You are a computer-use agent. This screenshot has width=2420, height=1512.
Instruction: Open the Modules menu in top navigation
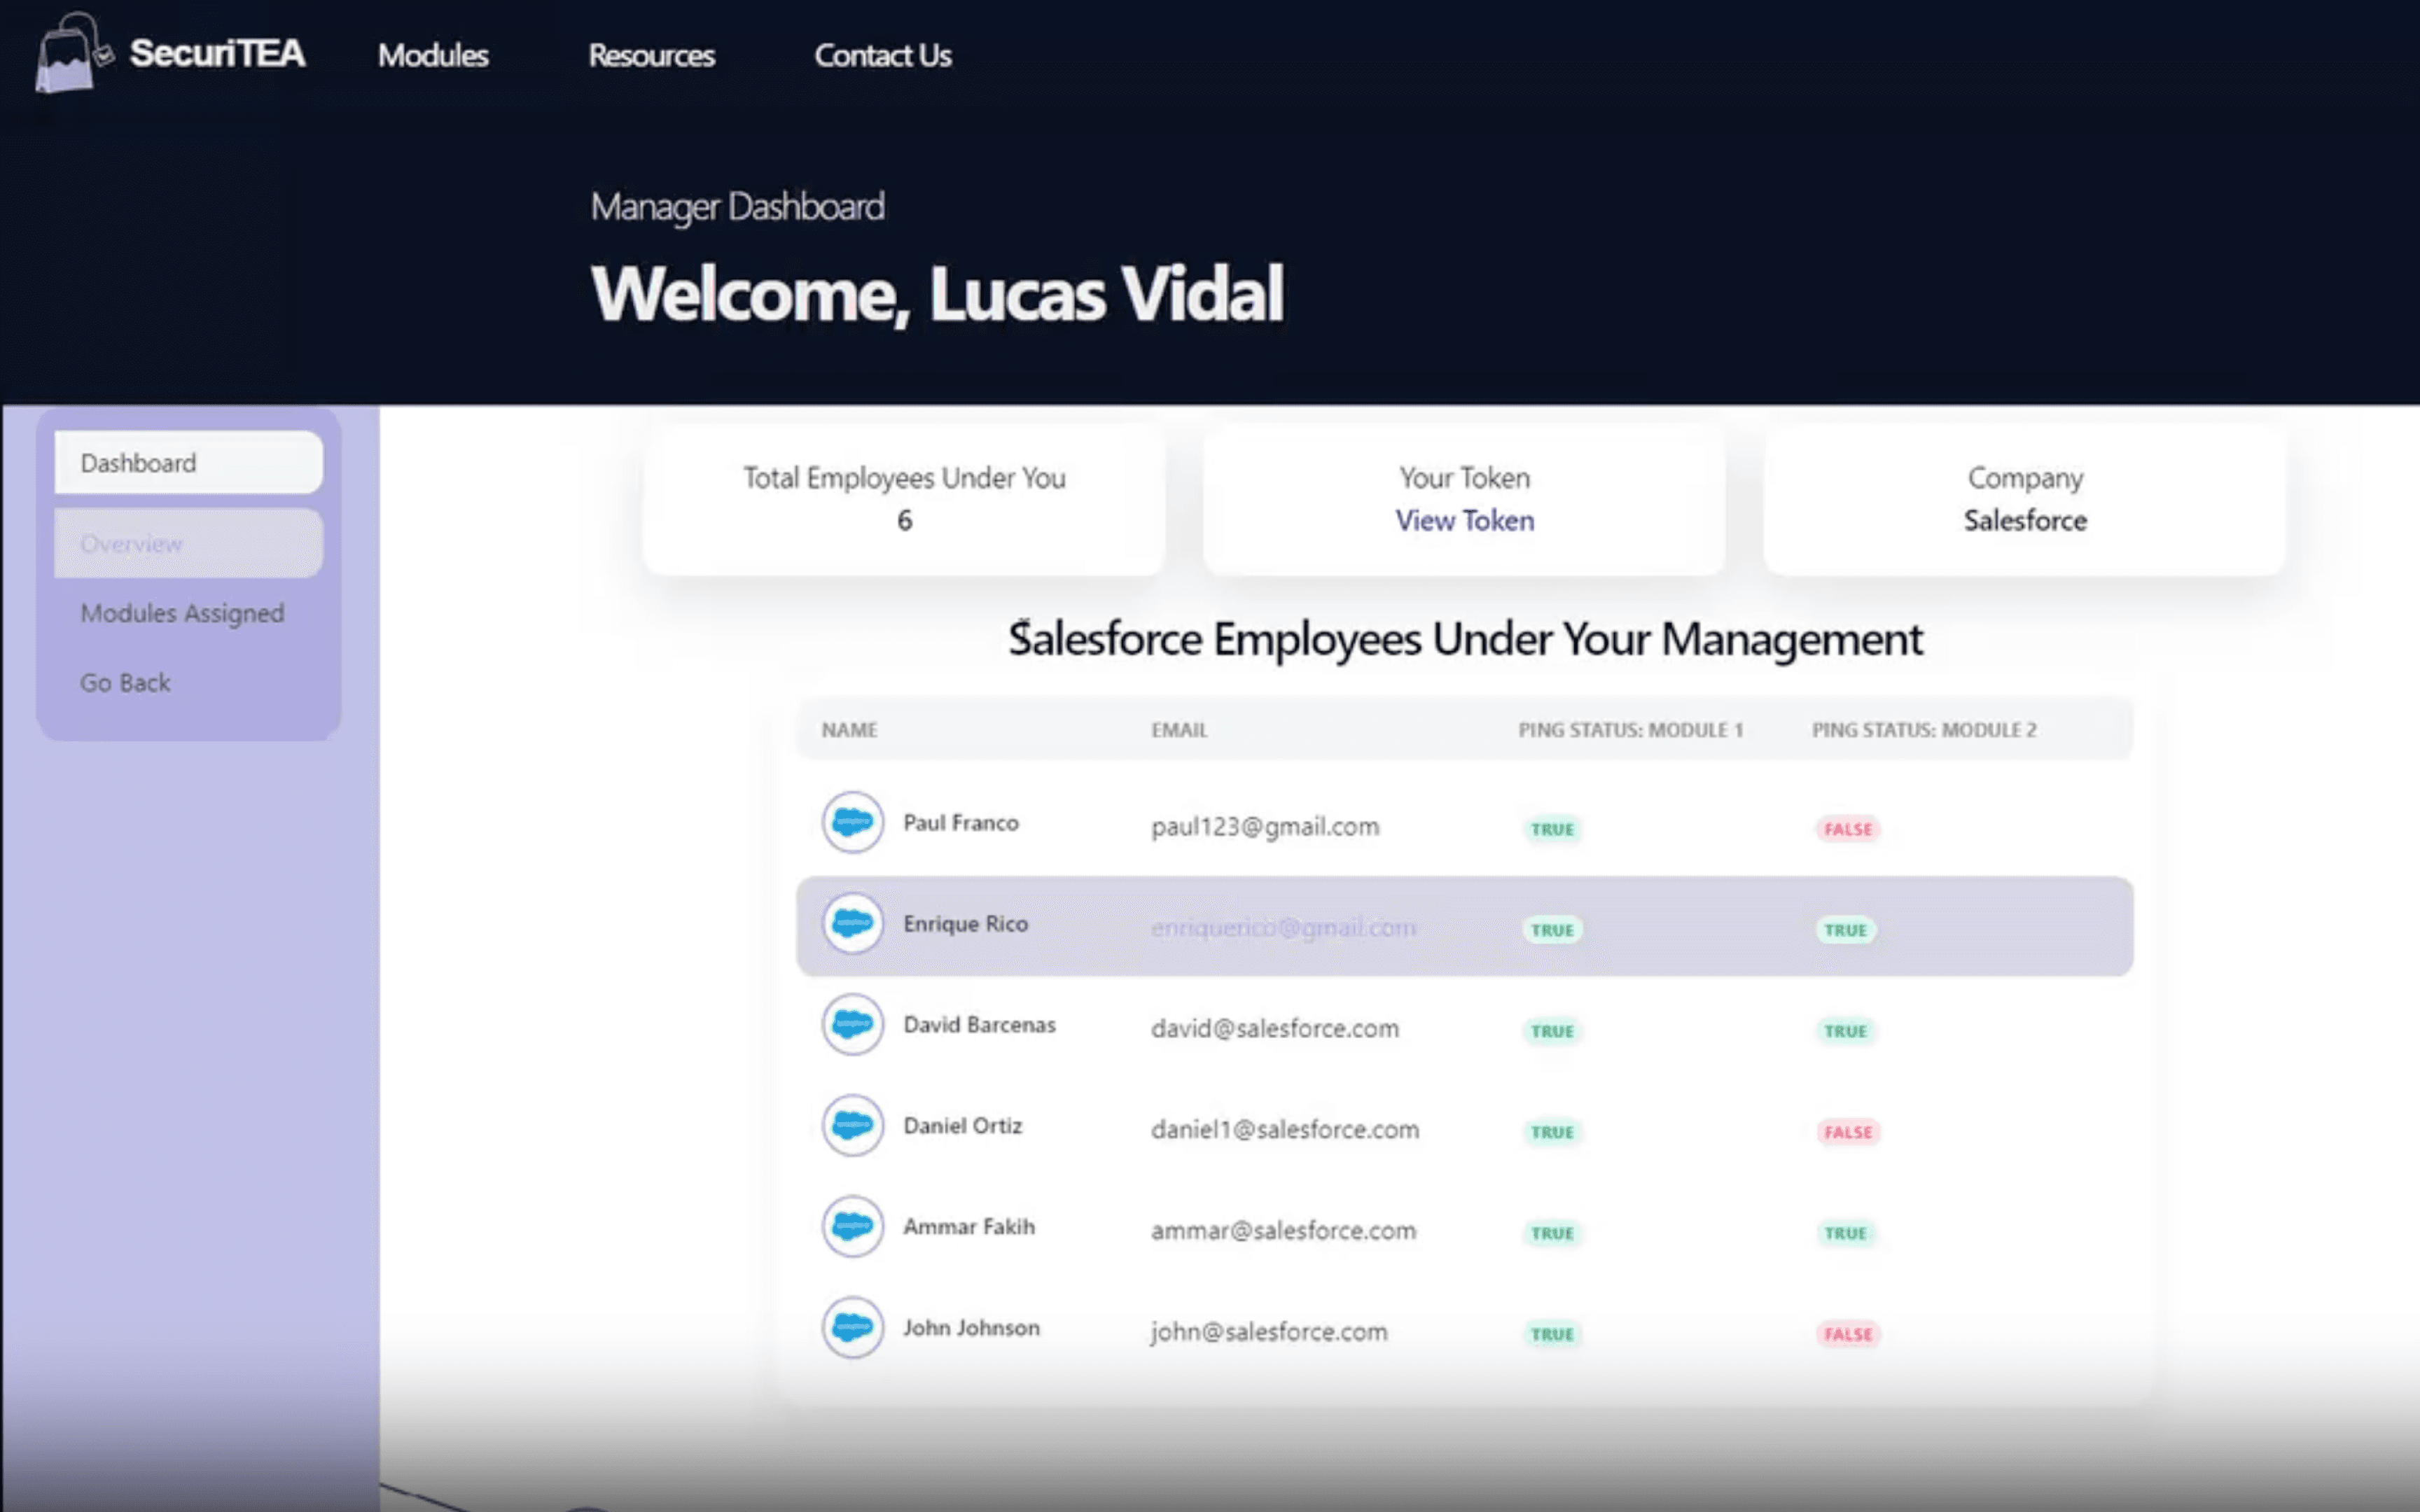433,55
